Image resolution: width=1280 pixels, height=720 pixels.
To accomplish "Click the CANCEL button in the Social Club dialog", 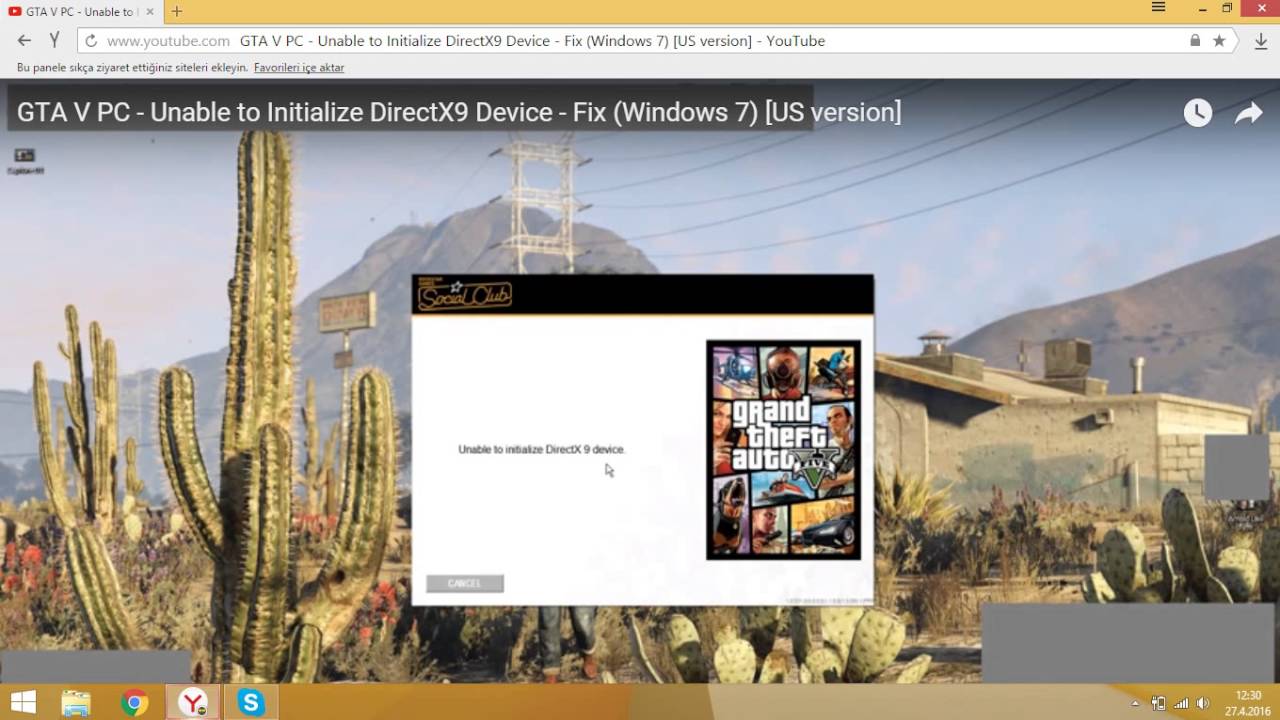I will pos(465,583).
